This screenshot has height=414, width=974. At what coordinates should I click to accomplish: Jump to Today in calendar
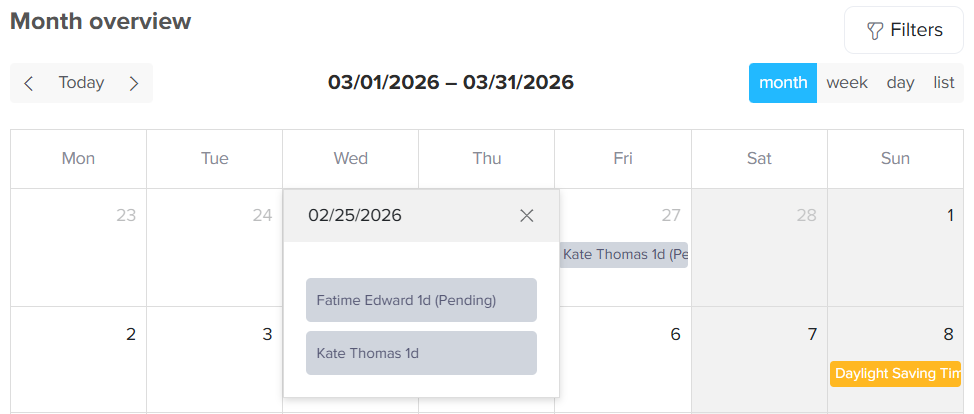(81, 83)
